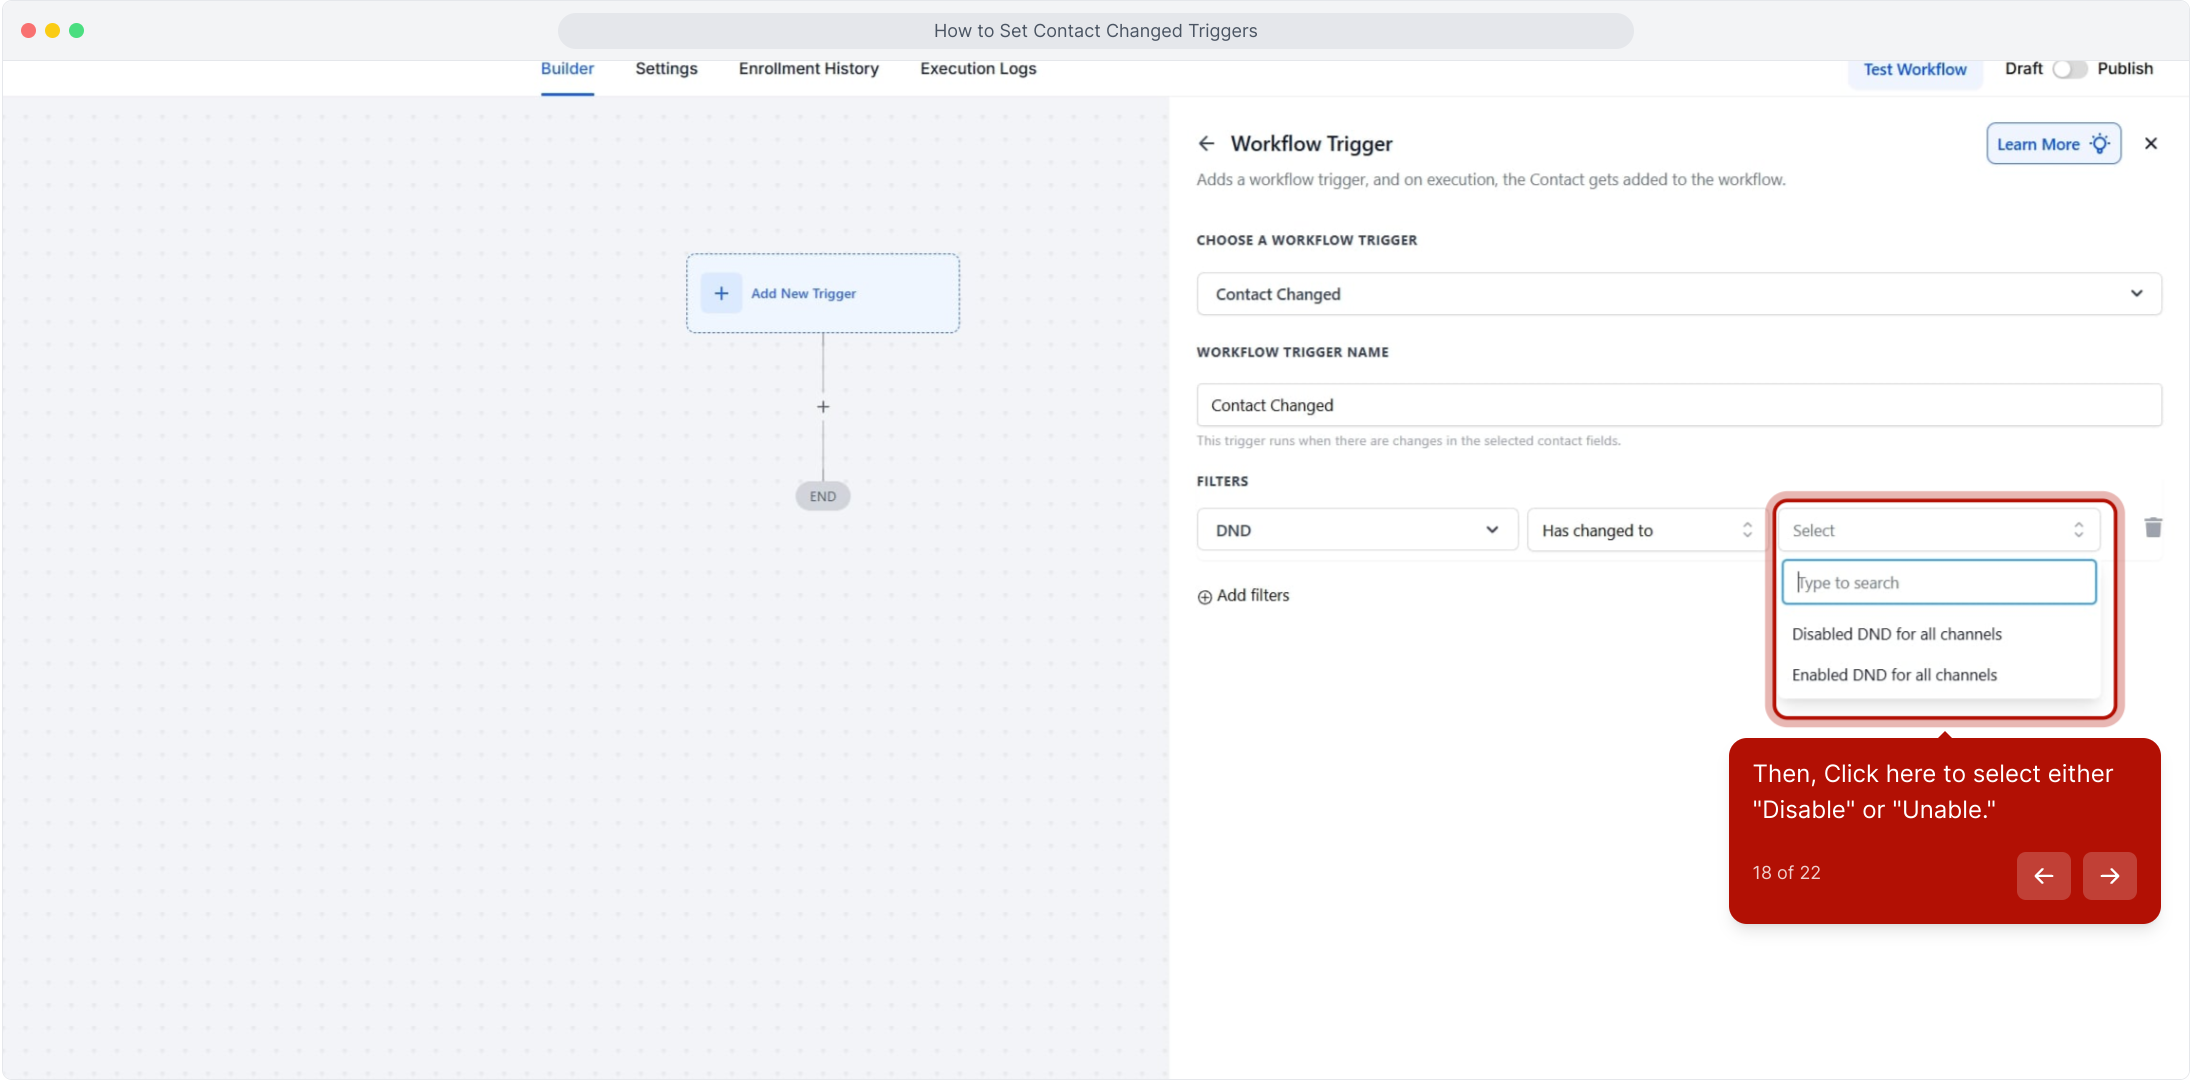The width and height of the screenshot is (2192, 1080).
Task: Click the Test Workflow button
Action: click(x=1914, y=70)
